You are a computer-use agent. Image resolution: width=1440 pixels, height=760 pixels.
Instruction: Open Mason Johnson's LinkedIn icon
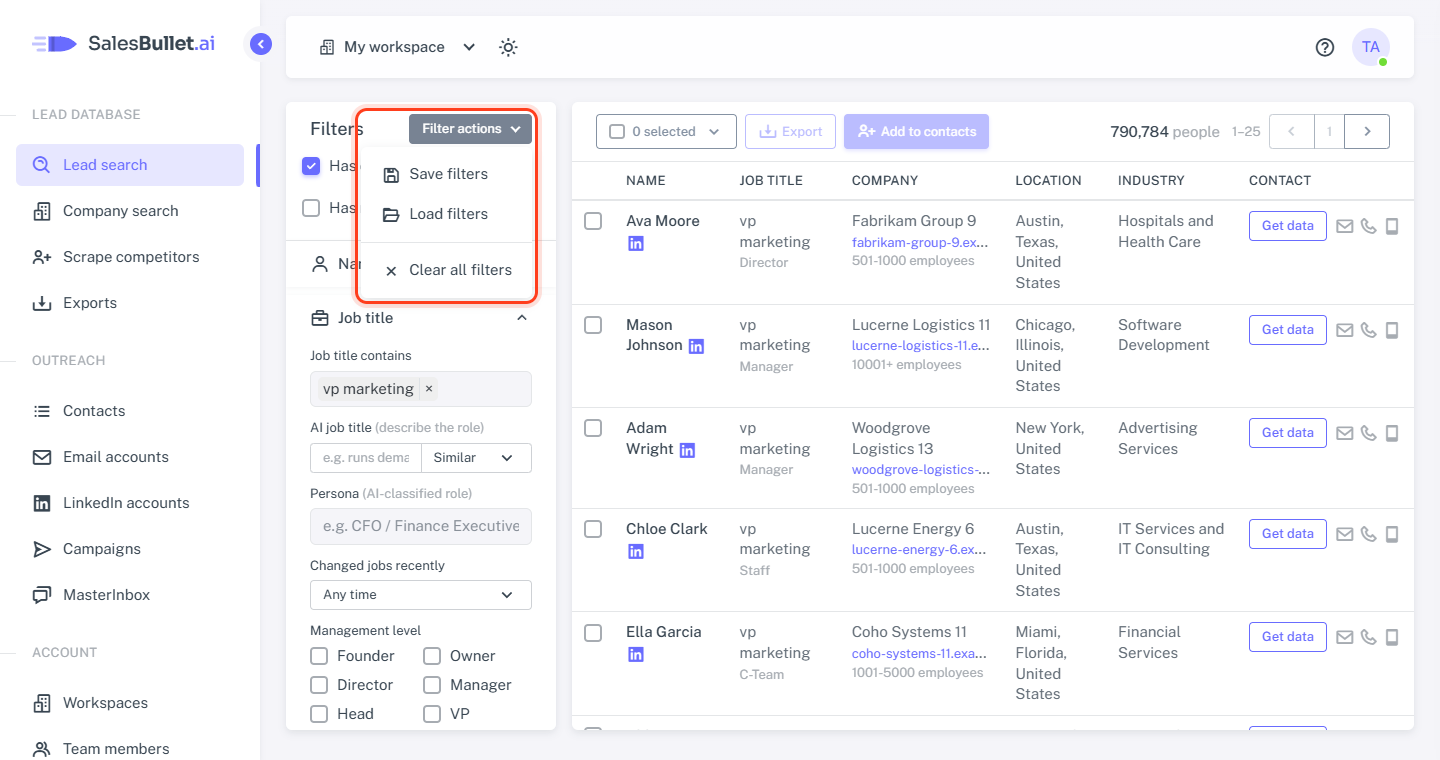pyautogui.click(x=697, y=346)
